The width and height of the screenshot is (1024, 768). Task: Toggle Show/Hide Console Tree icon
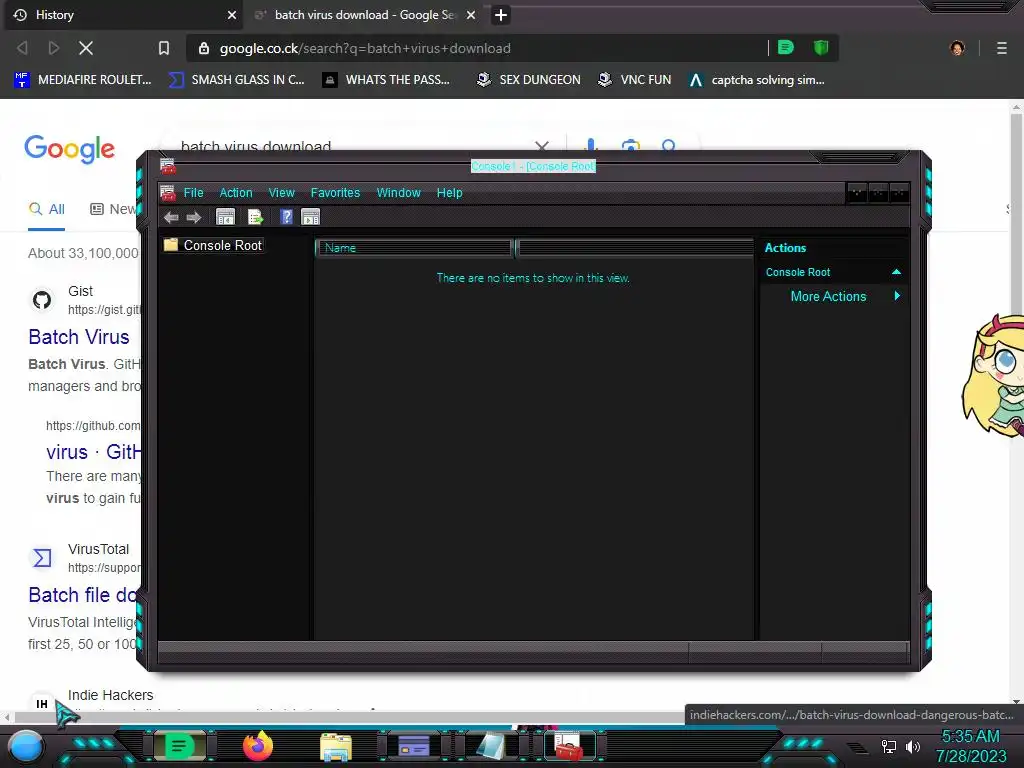225,217
